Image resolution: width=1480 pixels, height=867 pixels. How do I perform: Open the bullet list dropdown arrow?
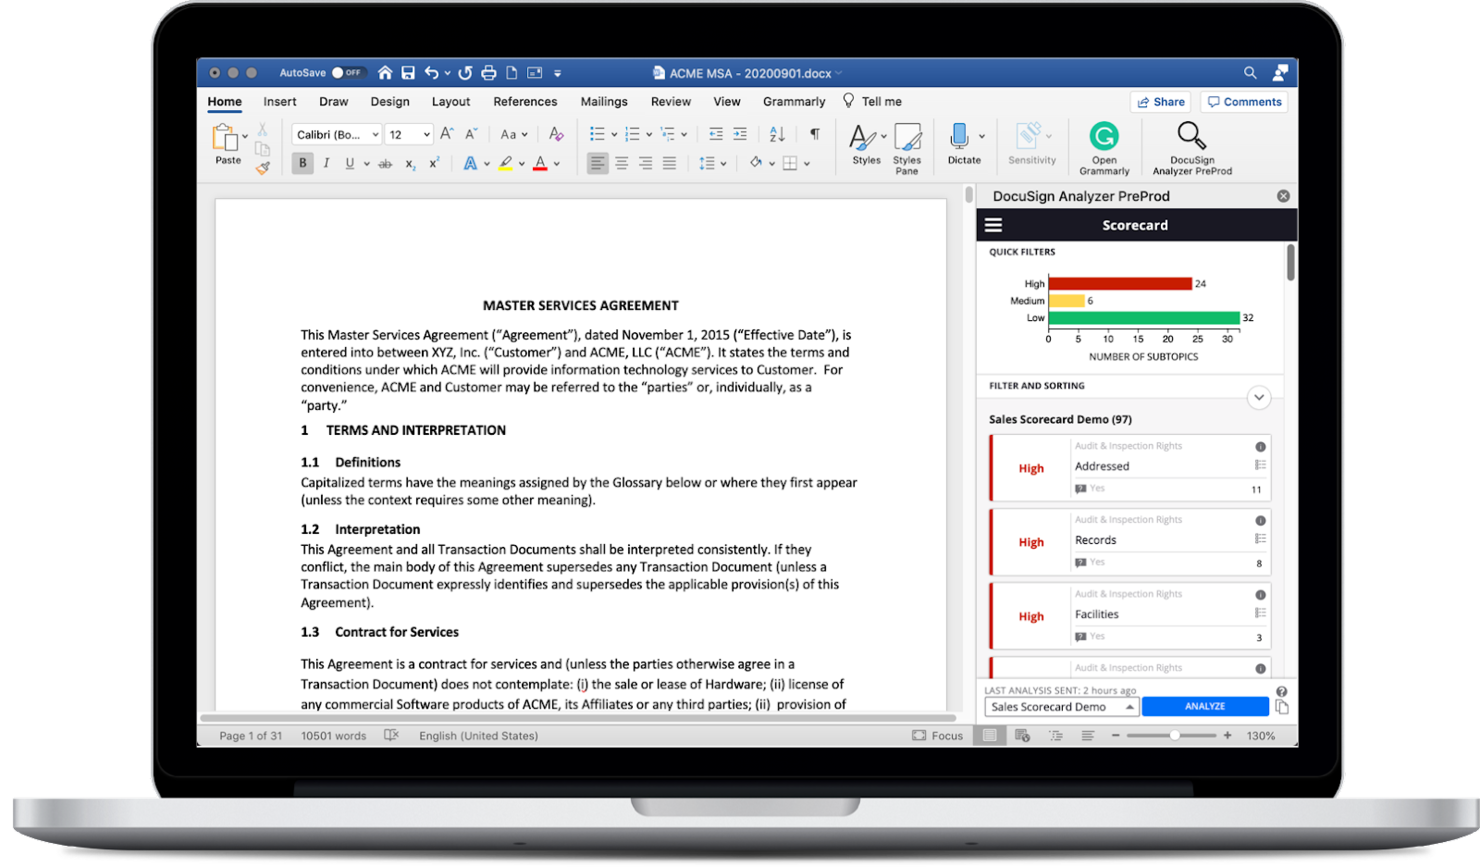(614, 135)
